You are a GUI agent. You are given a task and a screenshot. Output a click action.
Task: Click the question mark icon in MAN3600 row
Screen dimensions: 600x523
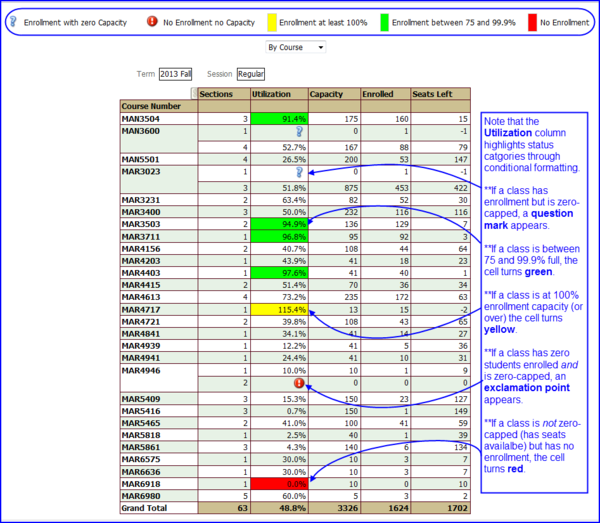tap(299, 132)
